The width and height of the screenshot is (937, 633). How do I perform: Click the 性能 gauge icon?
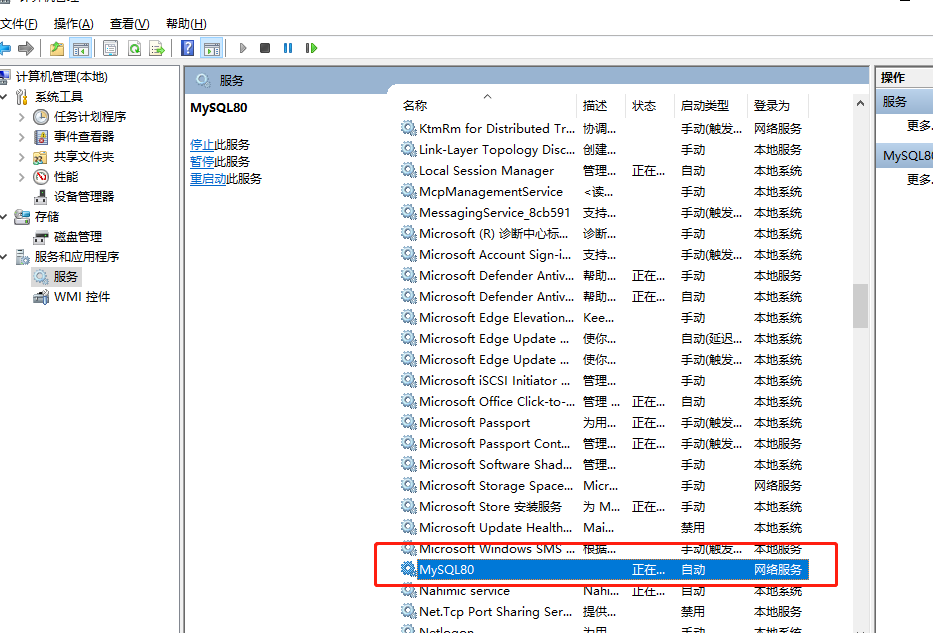tap(41, 177)
